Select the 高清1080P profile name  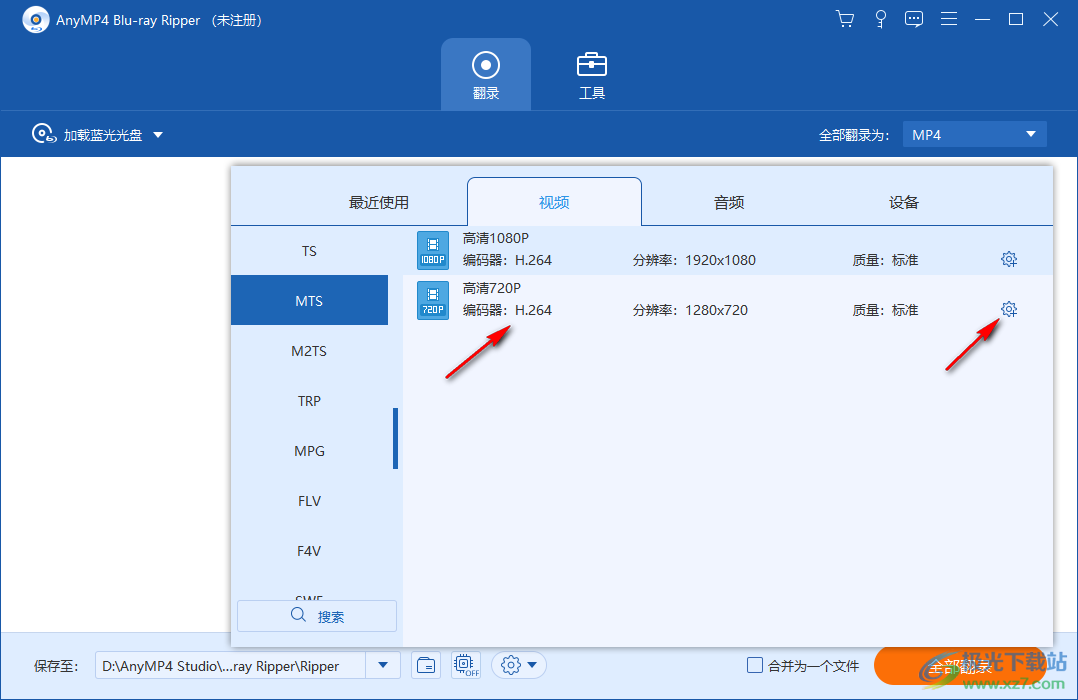coord(496,238)
